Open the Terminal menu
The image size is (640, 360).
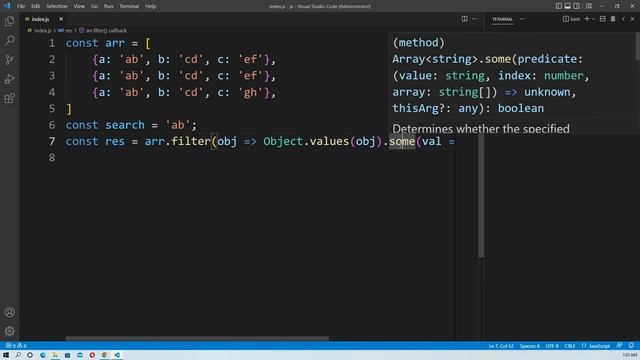129,6
